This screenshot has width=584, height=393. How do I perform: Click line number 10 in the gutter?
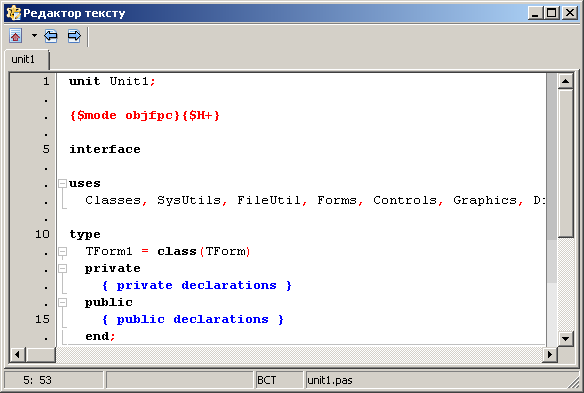point(42,234)
